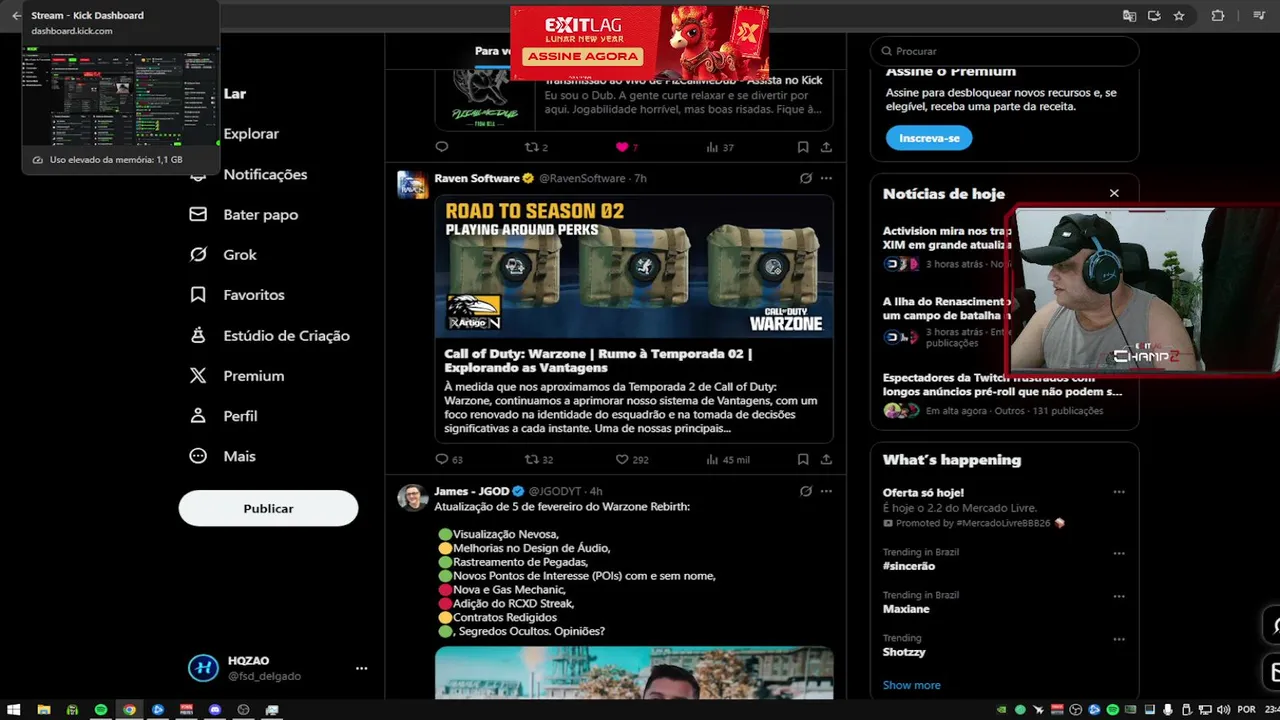This screenshot has width=1280, height=720.
Task: Bookmark this page with star icon
Action: [1179, 16]
